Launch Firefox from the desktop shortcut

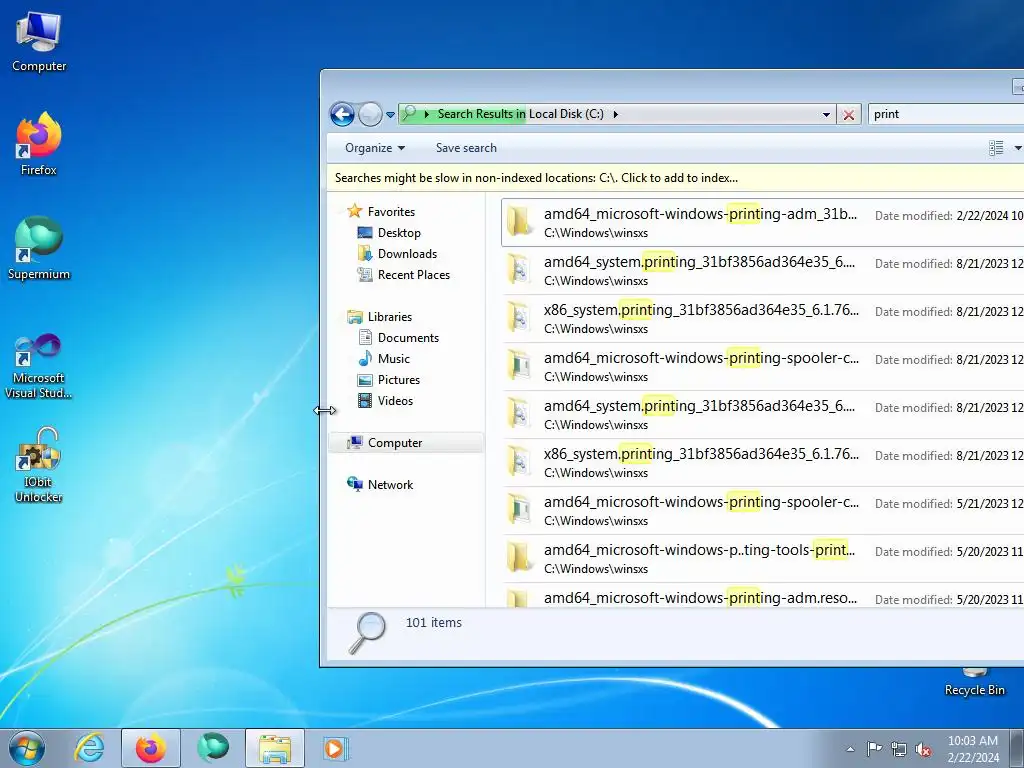(39, 144)
